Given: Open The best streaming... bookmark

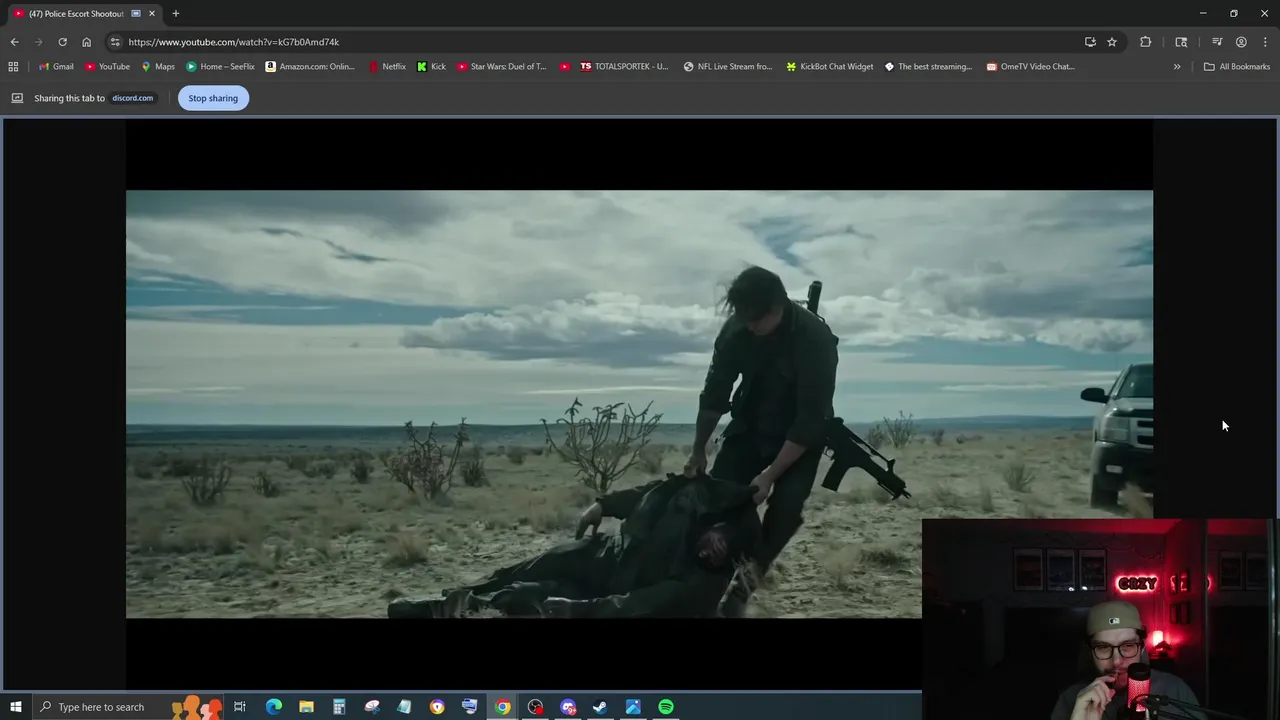Looking at the screenshot, I should click(928, 66).
